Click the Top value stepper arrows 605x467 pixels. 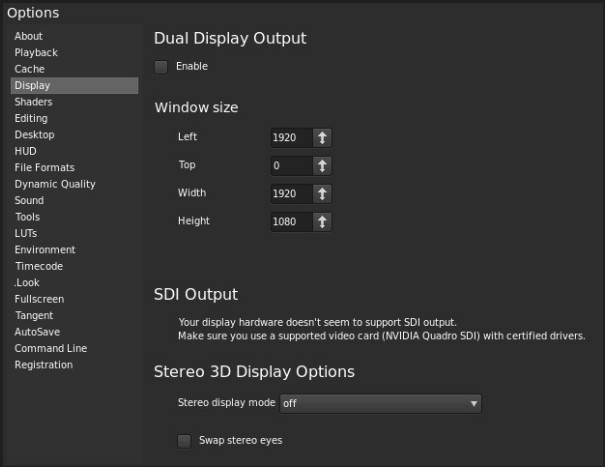pyautogui.click(x=322, y=166)
